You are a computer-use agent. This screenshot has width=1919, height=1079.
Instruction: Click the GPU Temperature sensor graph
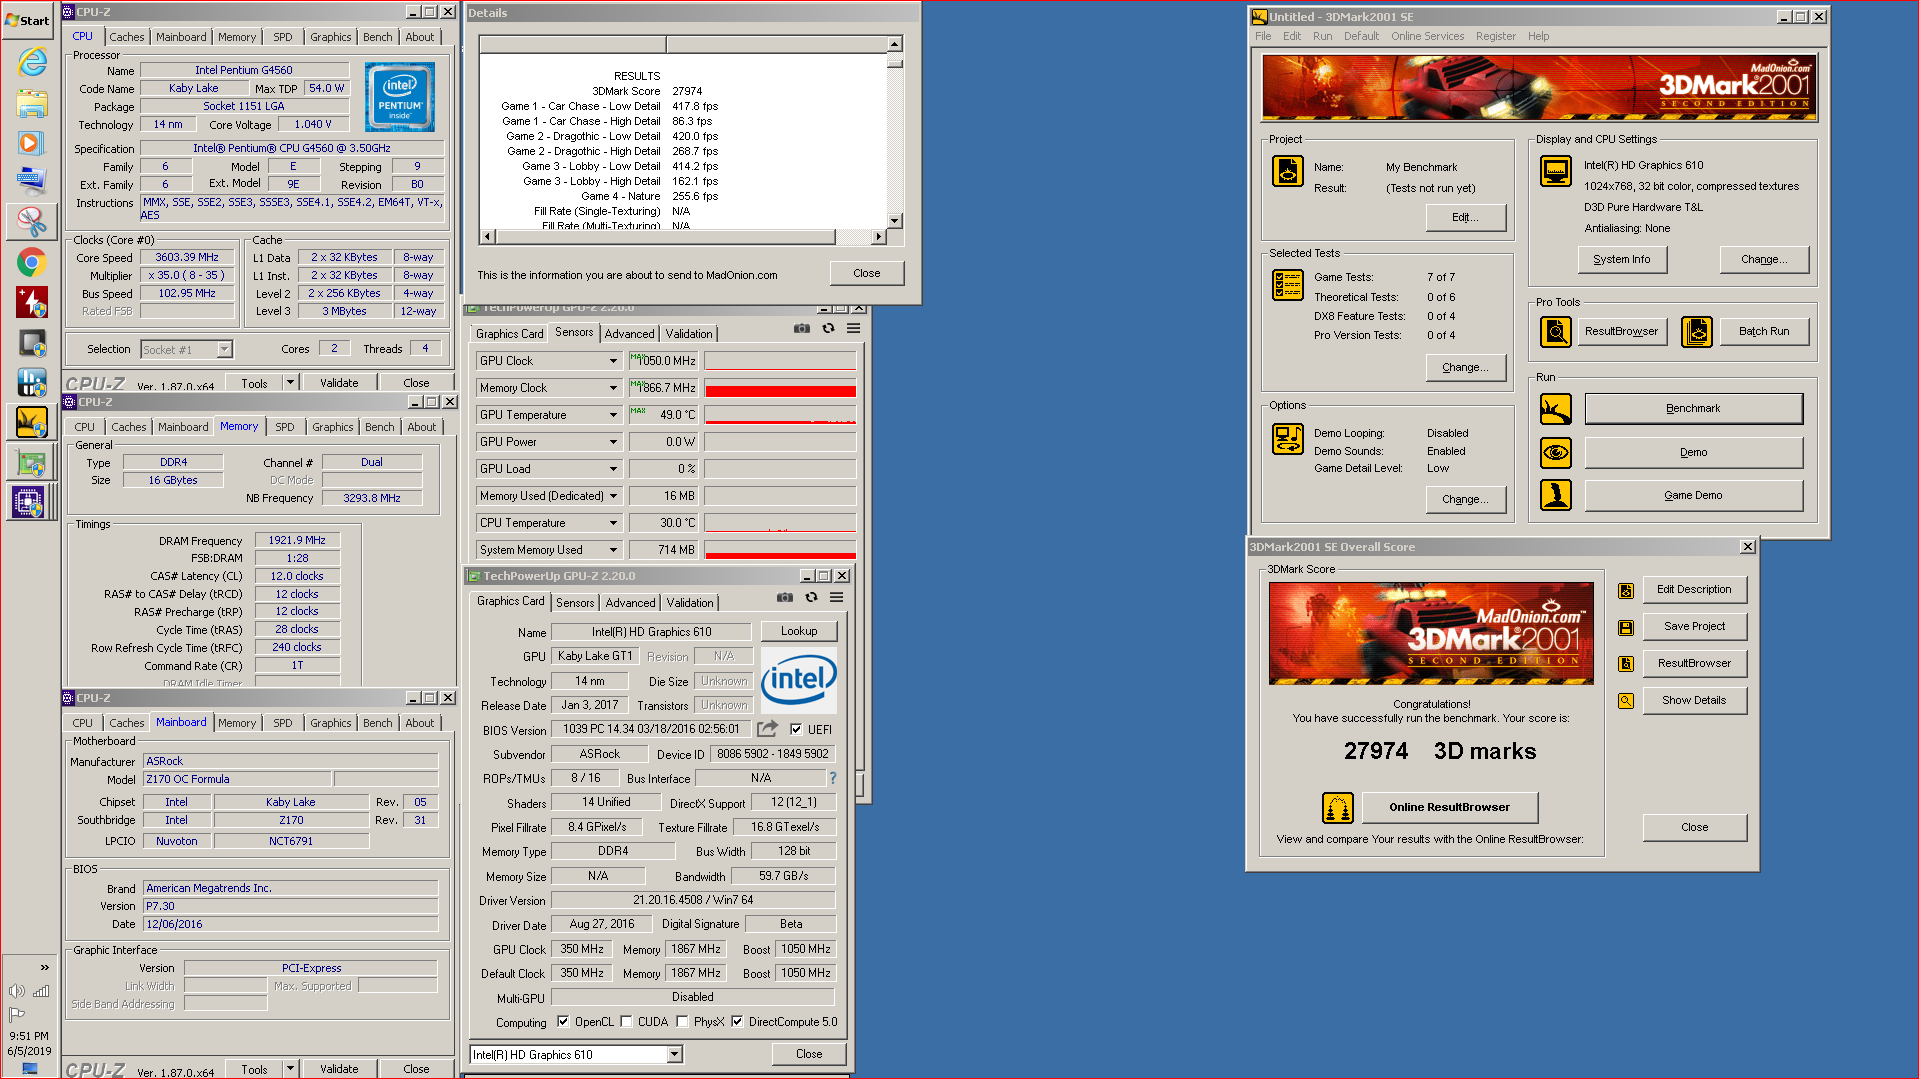click(x=780, y=415)
